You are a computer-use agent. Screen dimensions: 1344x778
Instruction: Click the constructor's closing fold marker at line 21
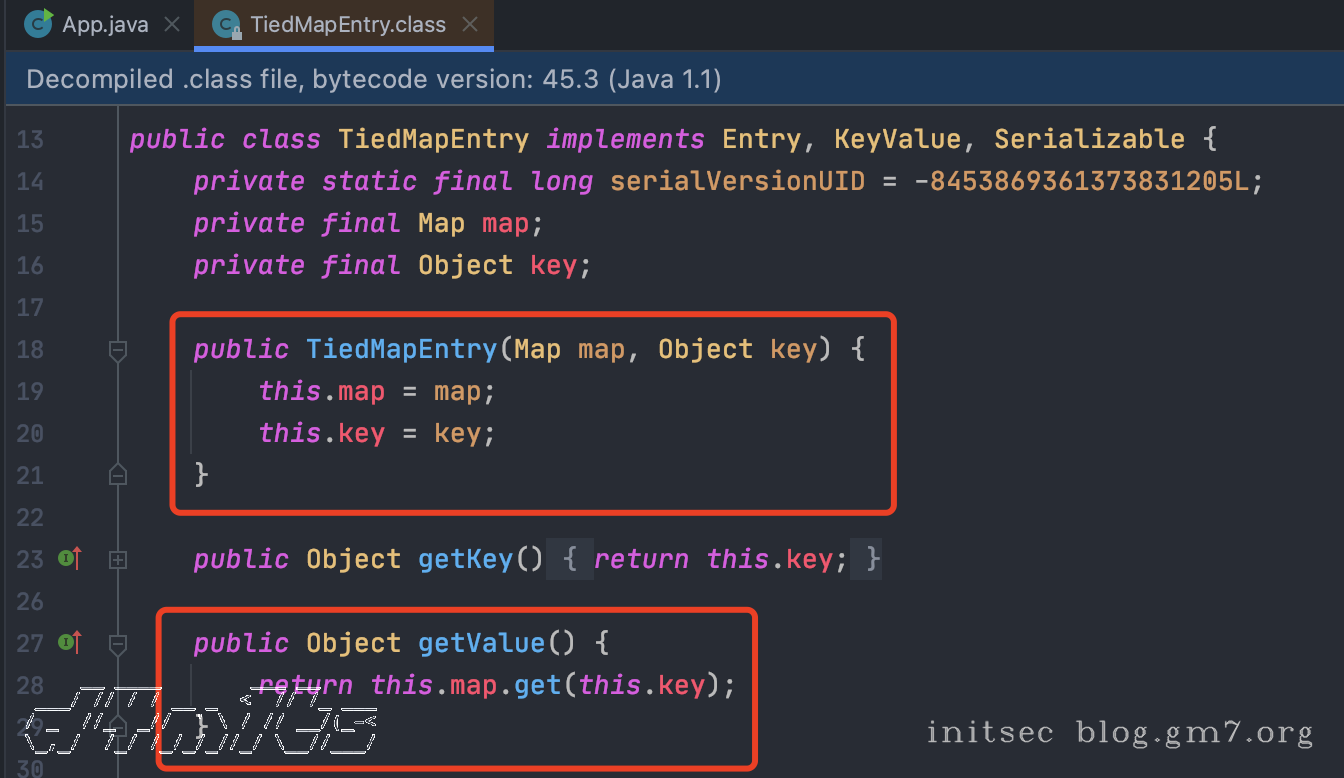118,475
